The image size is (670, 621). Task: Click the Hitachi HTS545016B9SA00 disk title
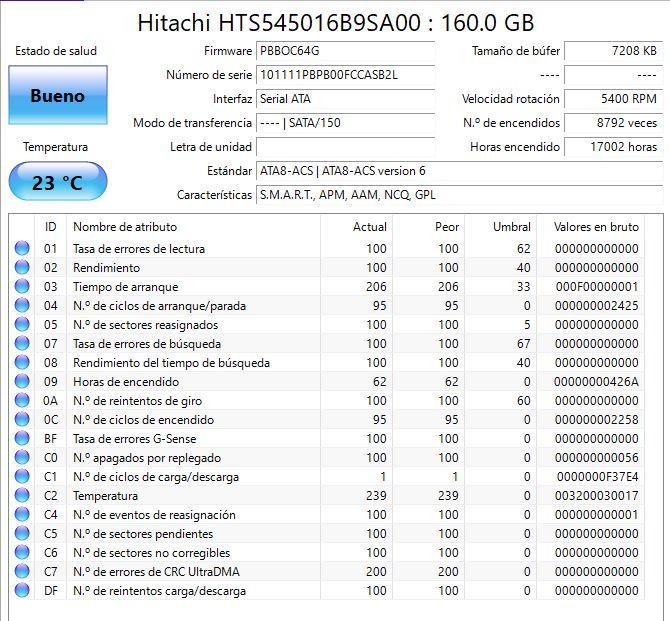335,22
